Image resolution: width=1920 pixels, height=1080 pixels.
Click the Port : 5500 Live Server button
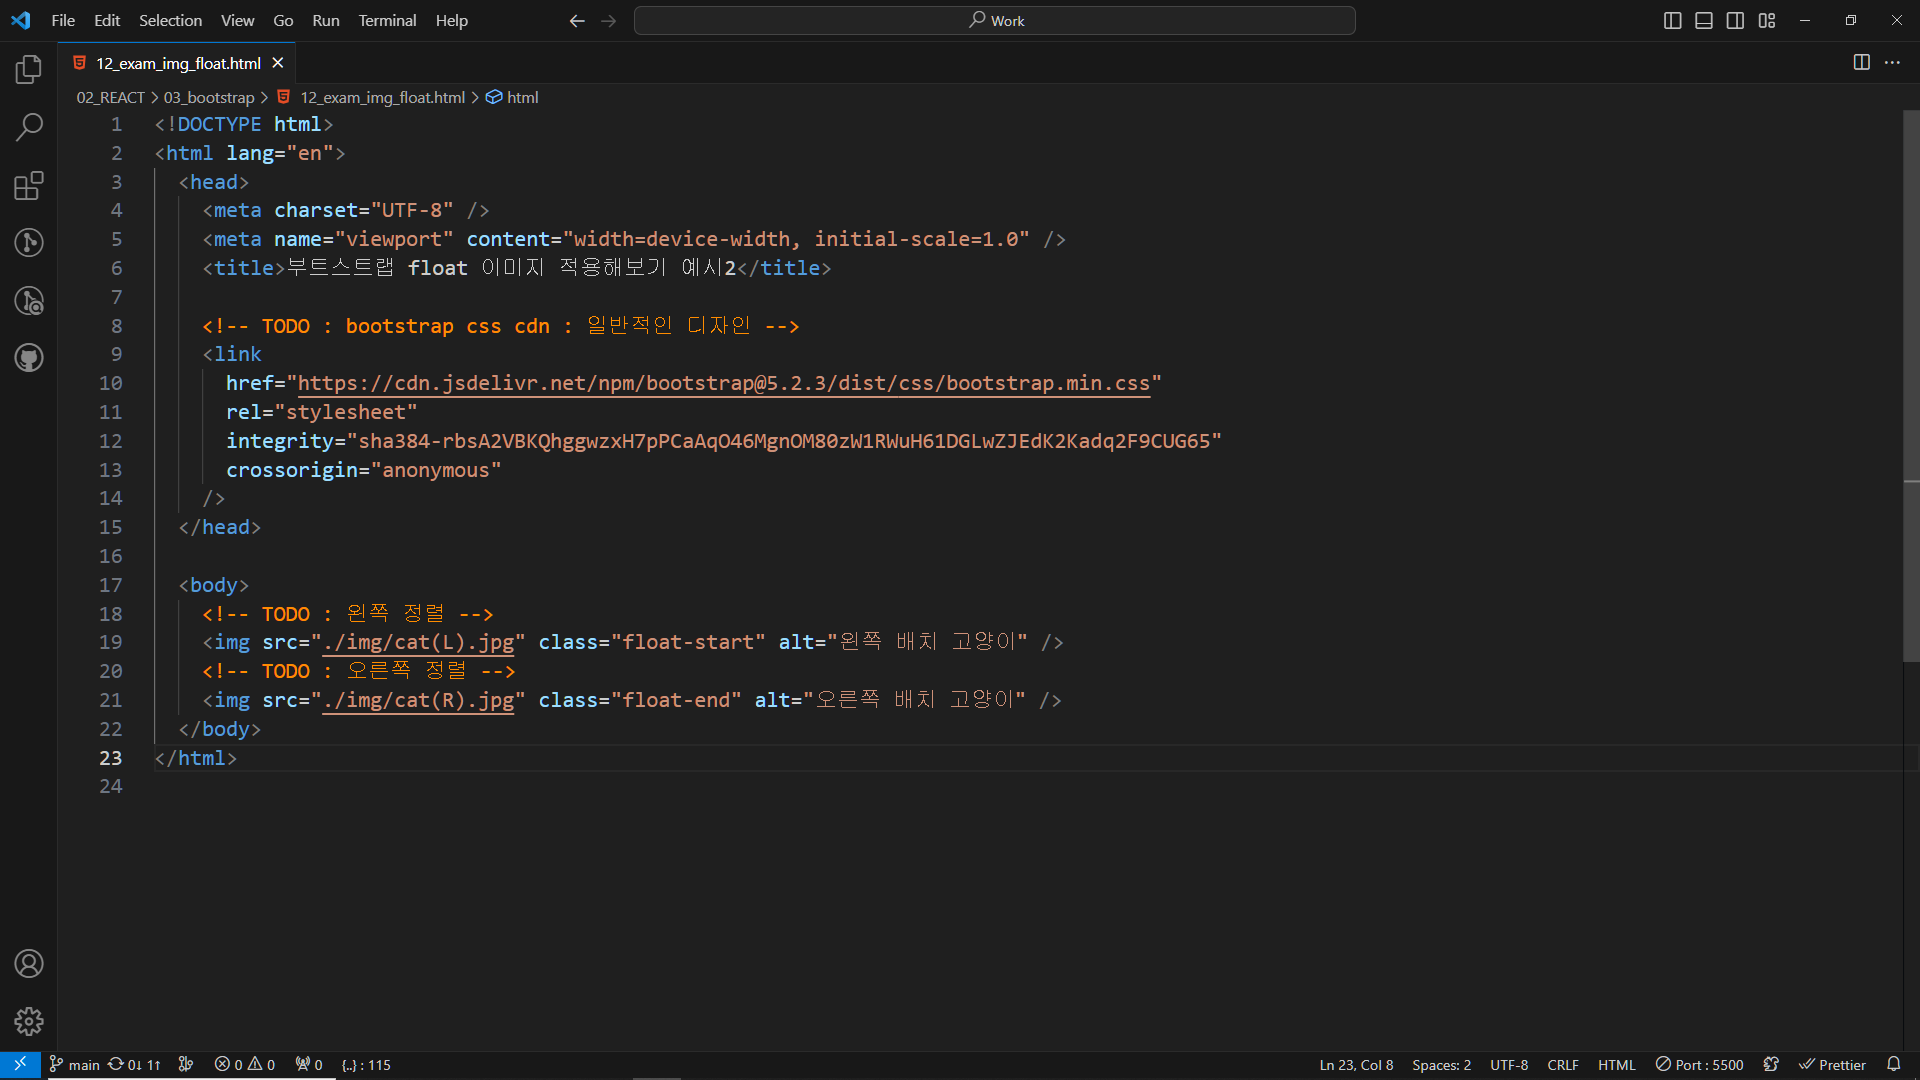pos(1699,1065)
